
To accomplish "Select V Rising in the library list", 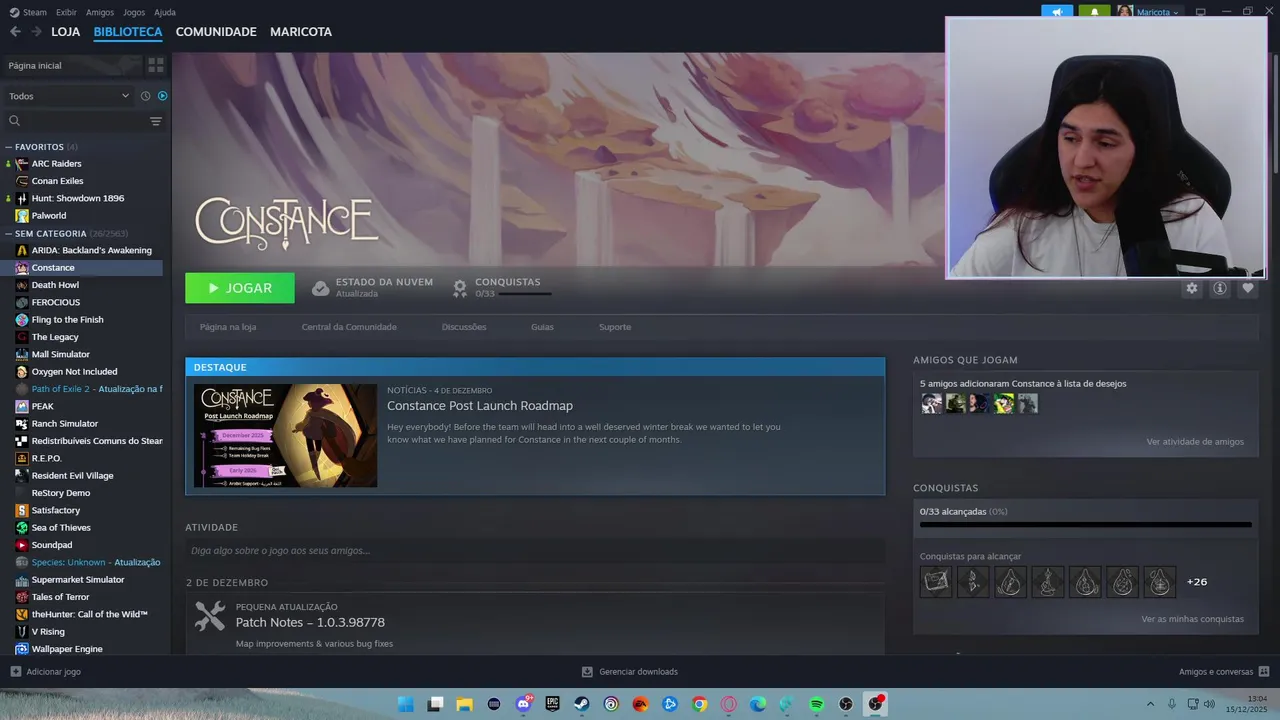I will coord(48,631).
